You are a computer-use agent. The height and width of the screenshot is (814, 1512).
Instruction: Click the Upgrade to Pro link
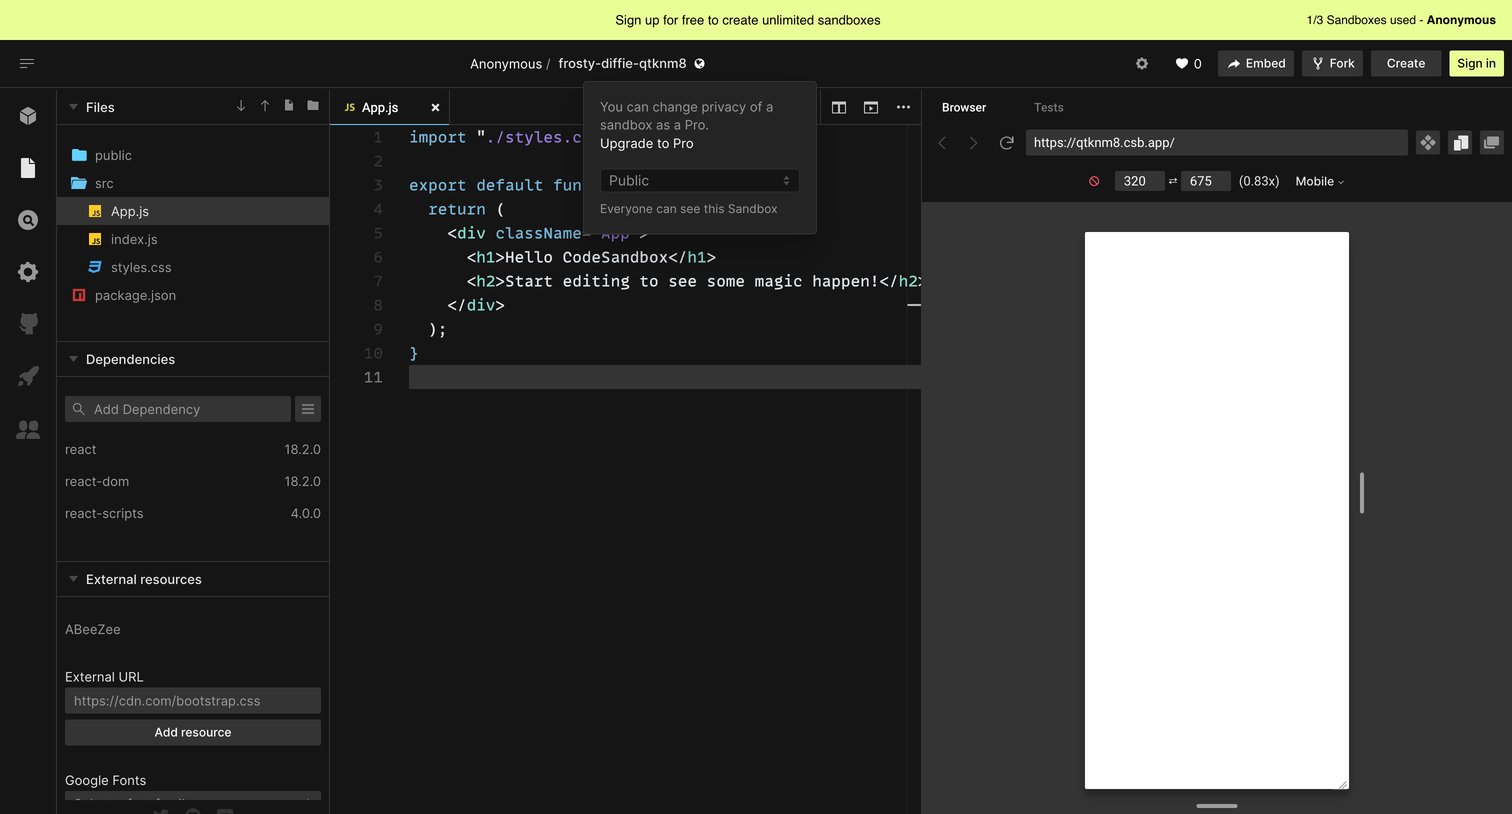coord(646,143)
